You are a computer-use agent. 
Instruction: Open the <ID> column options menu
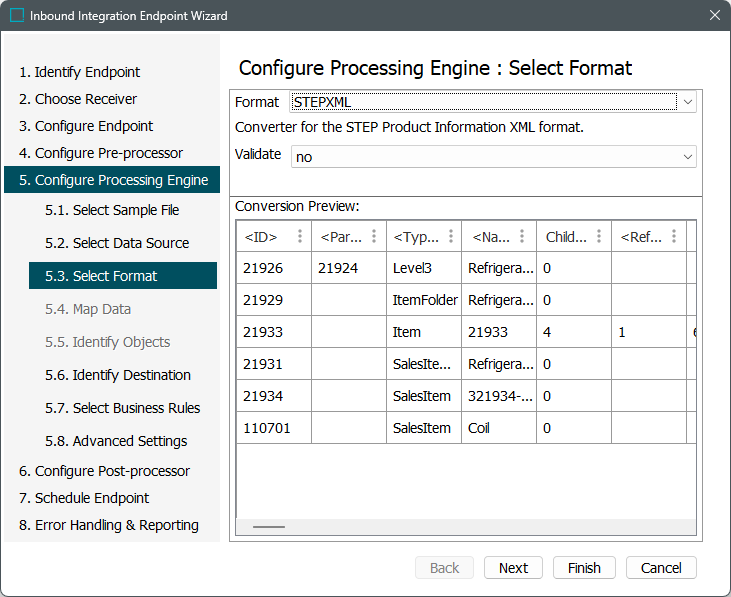(x=298, y=237)
